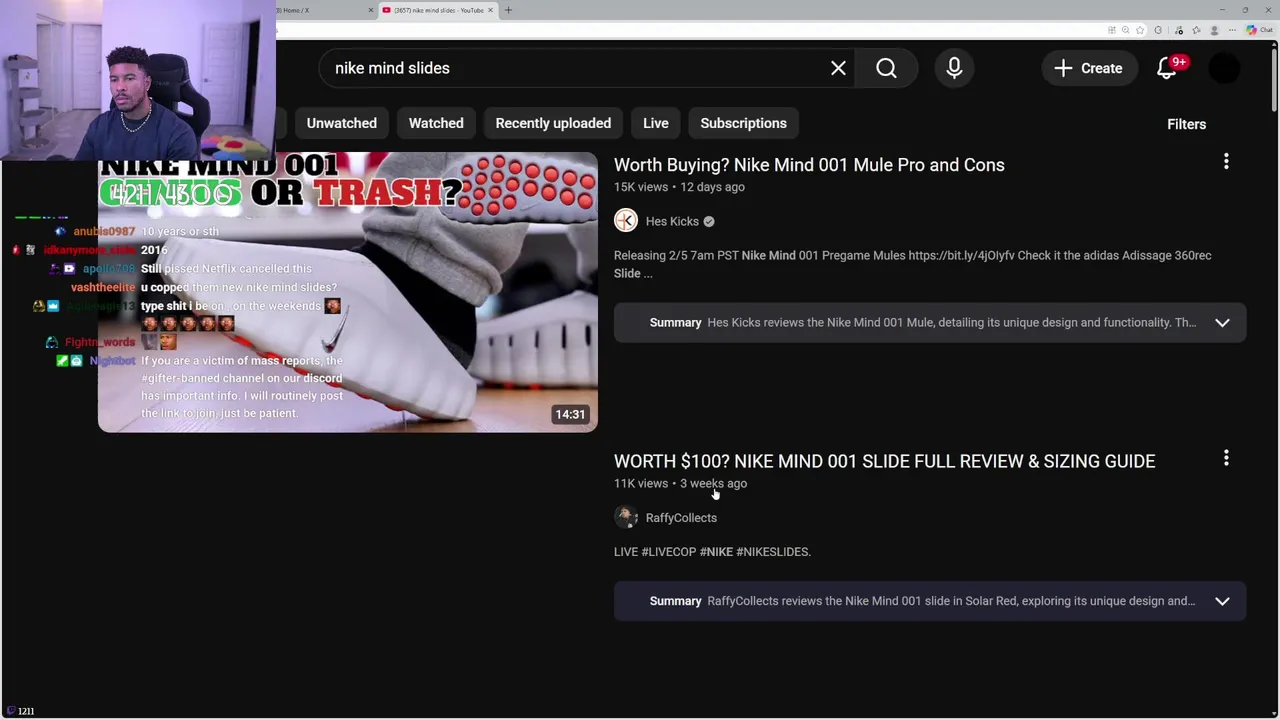This screenshot has width=1280, height=720.
Task: Open Worth Buying Nike Mind 001 video
Action: click(x=809, y=165)
